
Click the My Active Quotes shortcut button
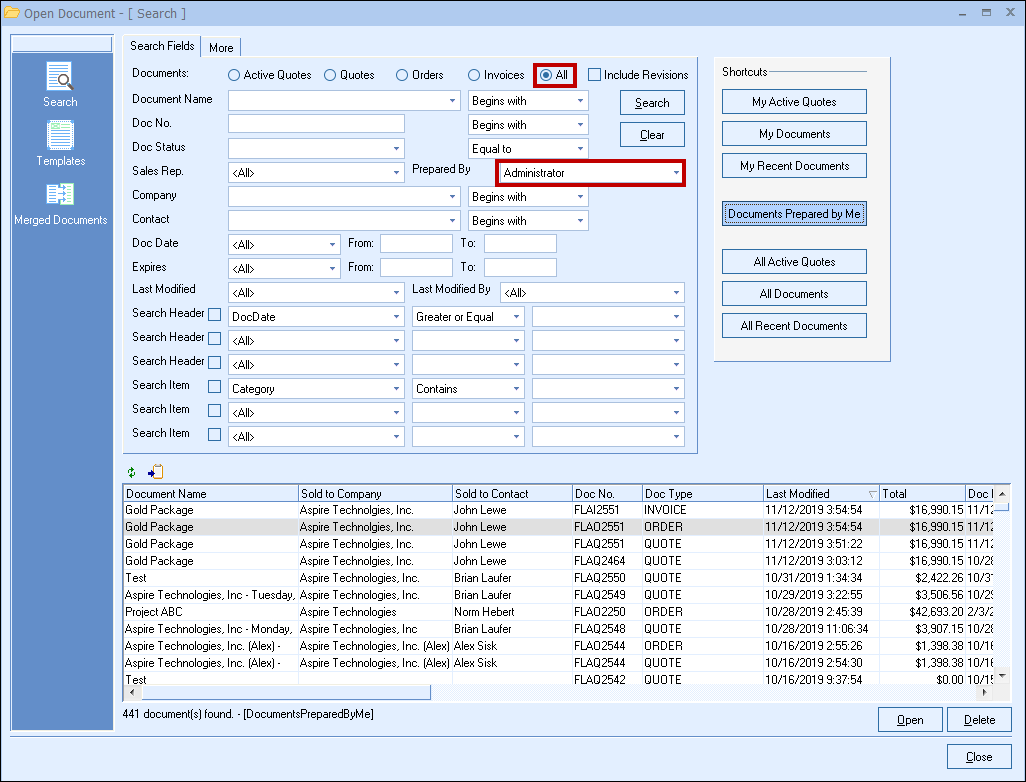point(794,102)
